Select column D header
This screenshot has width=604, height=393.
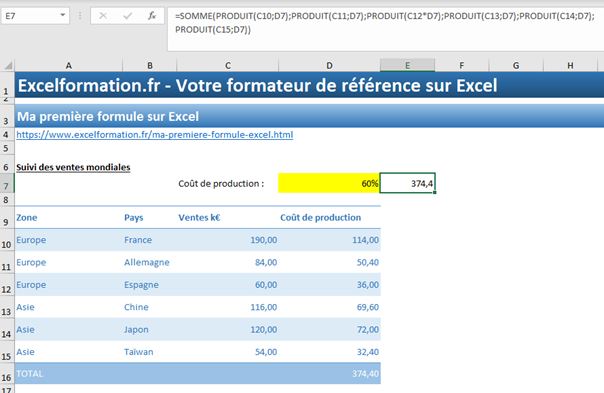pos(329,66)
